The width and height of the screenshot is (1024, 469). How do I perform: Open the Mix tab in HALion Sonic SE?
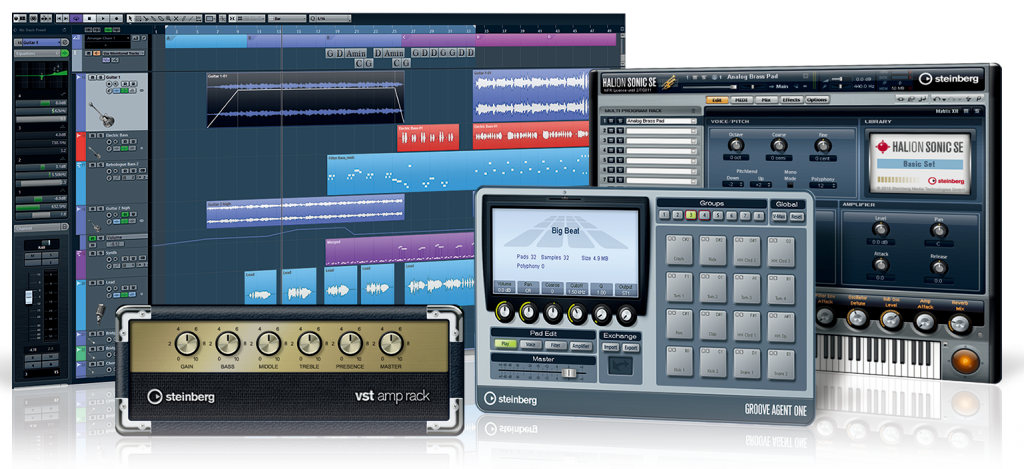(766, 100)
